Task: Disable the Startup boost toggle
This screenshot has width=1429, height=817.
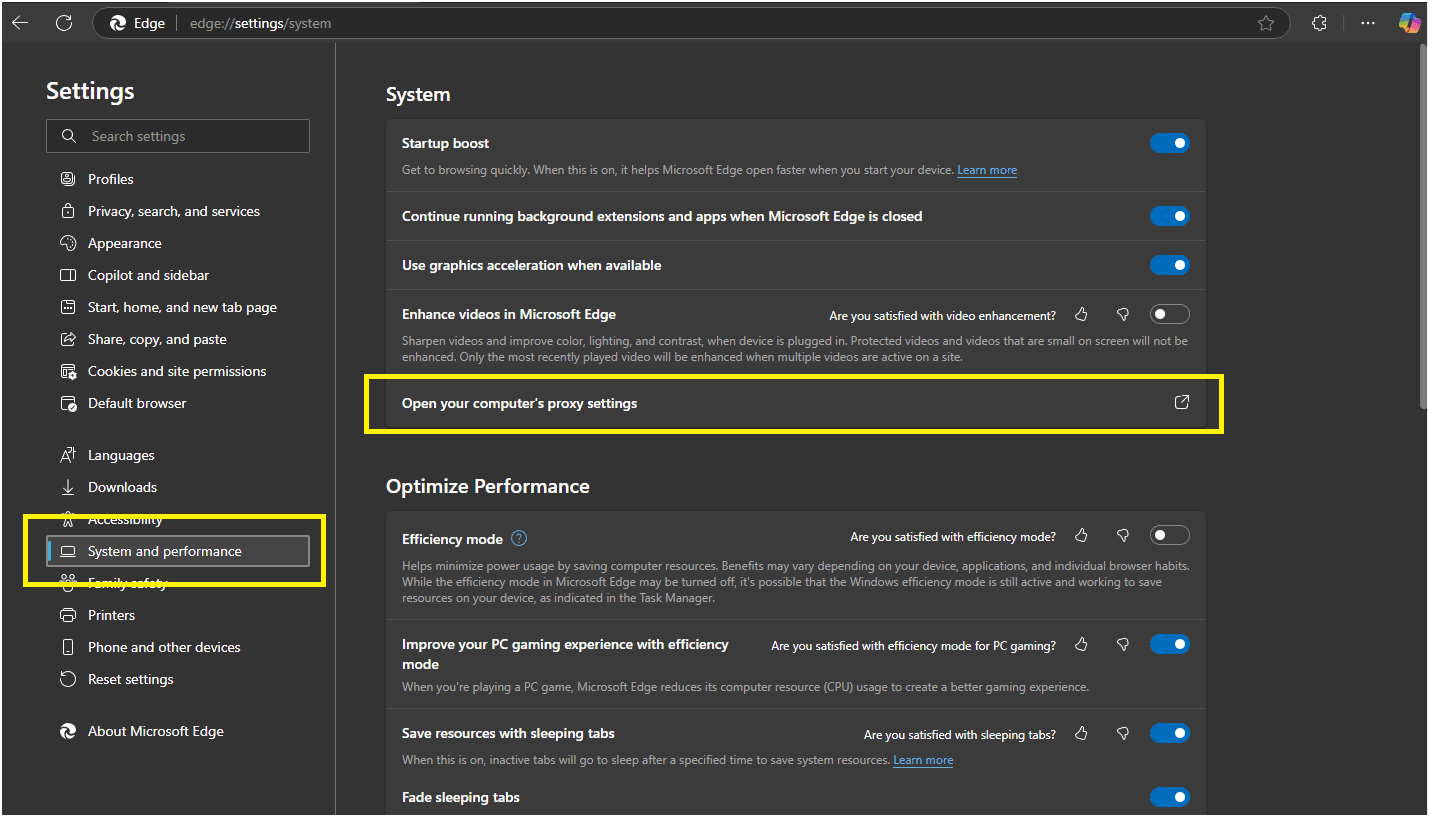Action: [1170, 143]
